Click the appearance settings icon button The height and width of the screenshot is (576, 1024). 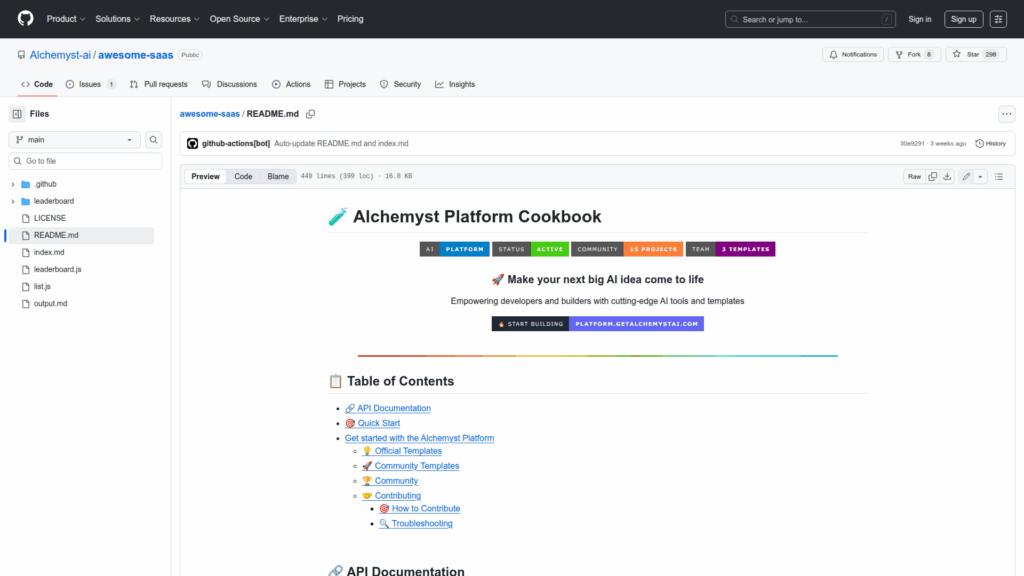click(998, 19)
